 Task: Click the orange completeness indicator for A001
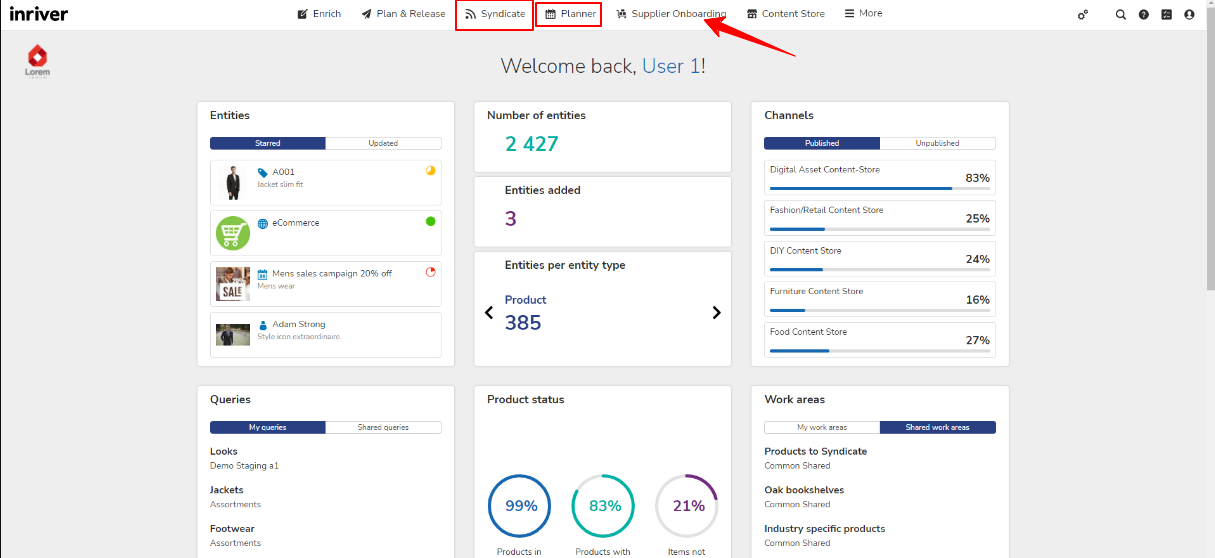tap(431, 170)
